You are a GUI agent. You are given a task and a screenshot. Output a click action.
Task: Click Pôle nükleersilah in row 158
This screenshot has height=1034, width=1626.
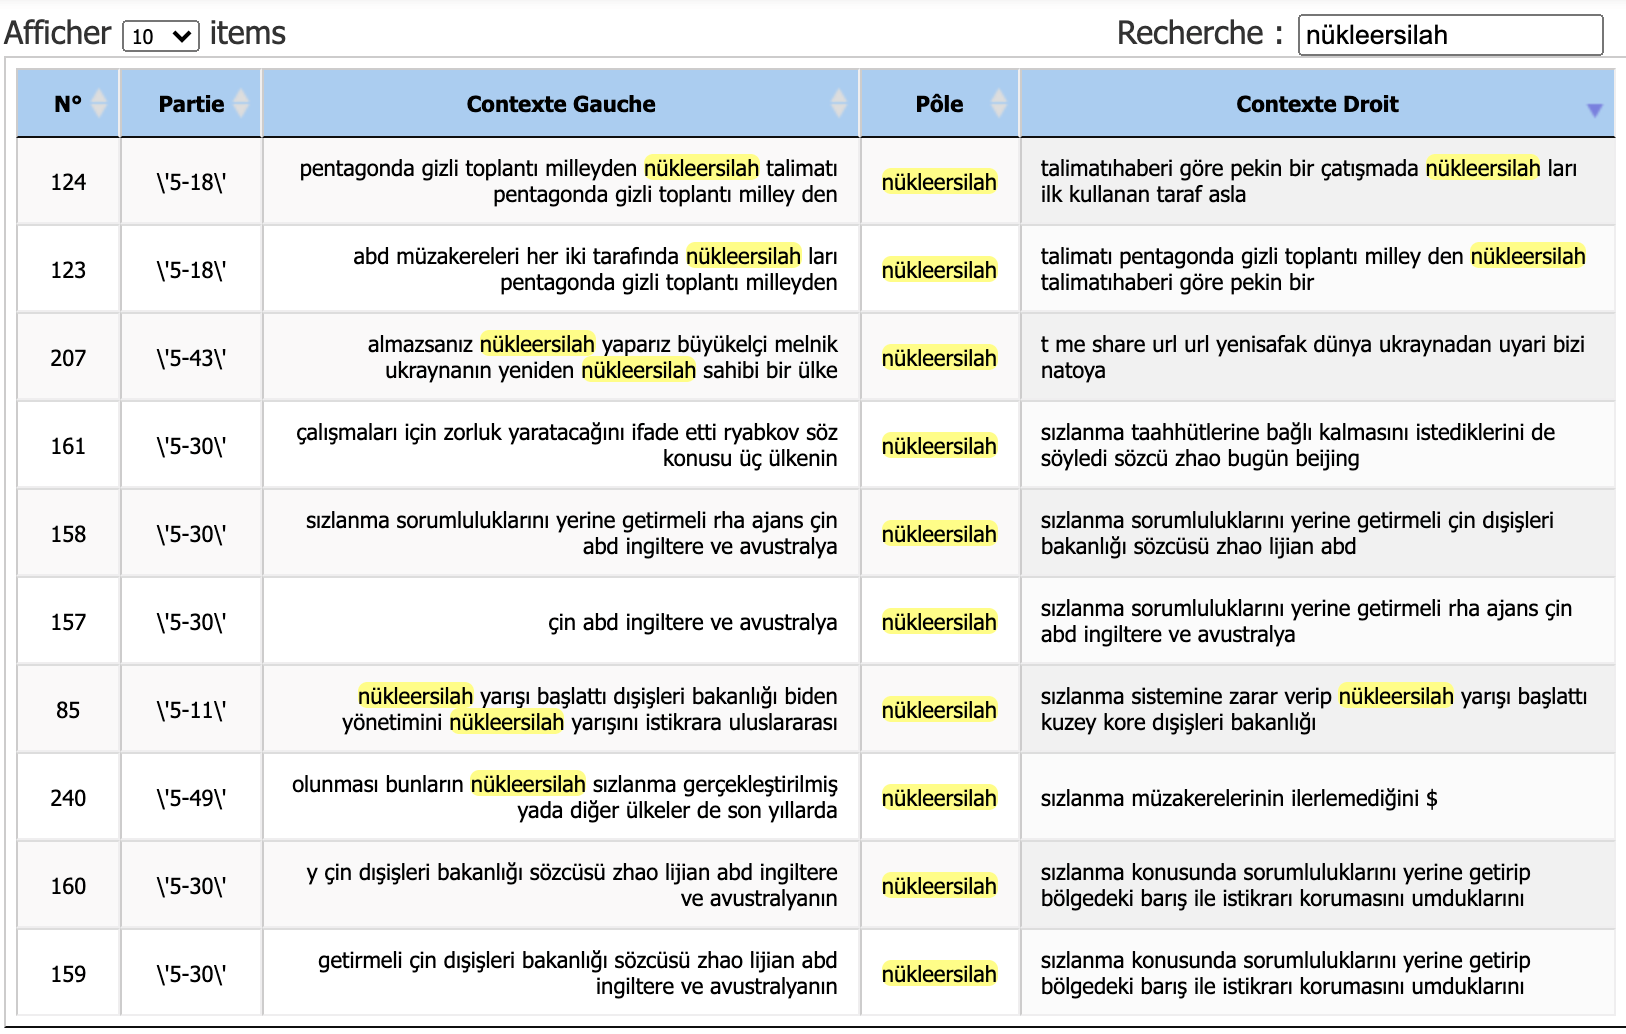[939, 534]
